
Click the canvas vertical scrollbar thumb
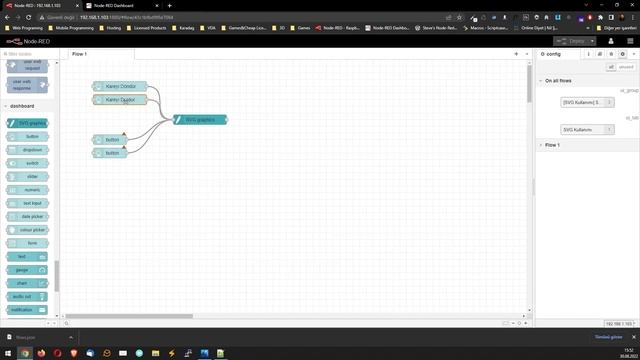coord(529,84)
